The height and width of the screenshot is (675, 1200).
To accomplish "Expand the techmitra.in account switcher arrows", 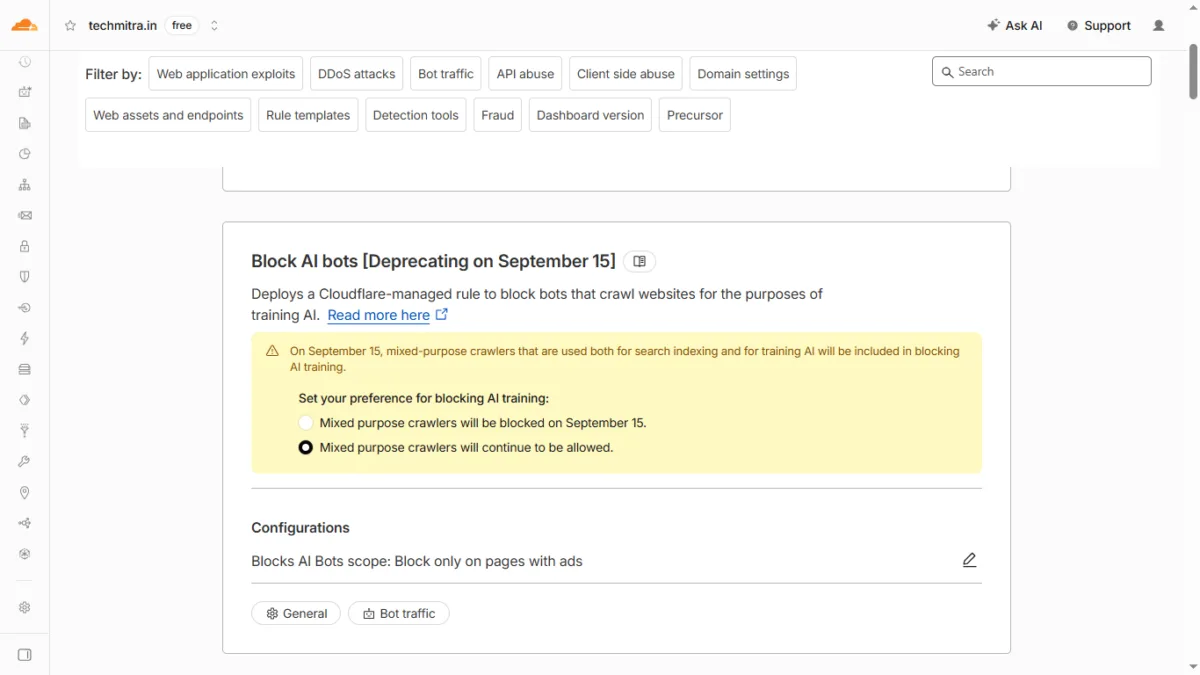I will (214, 26).
